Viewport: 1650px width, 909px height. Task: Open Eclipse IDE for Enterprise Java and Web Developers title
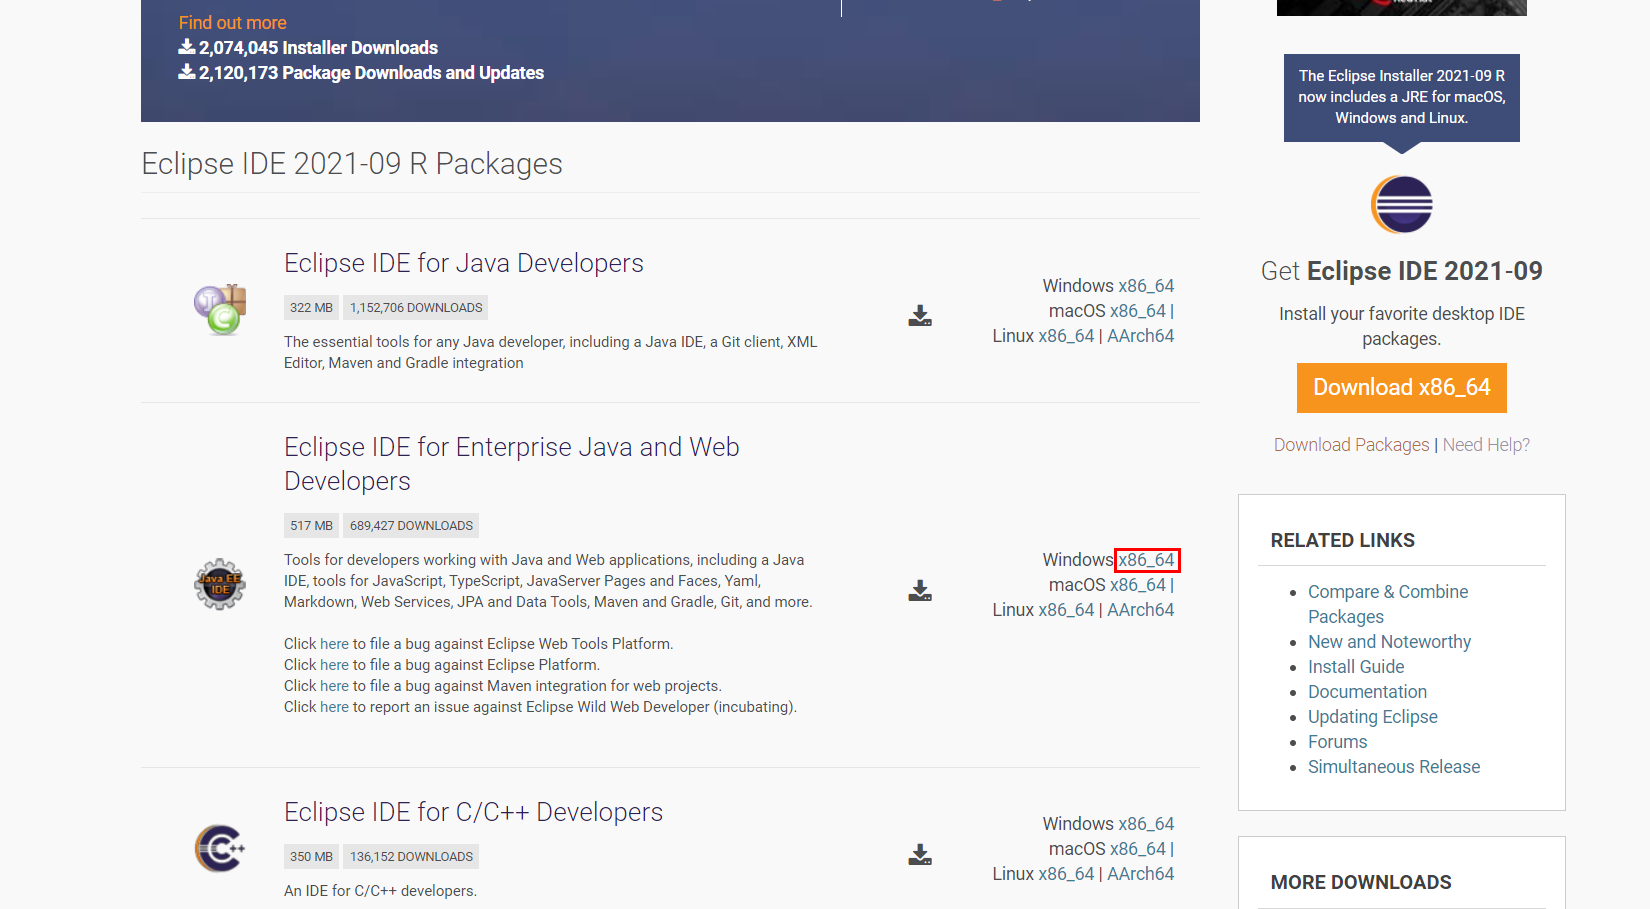pyautogui.click(x=512, y=464)
